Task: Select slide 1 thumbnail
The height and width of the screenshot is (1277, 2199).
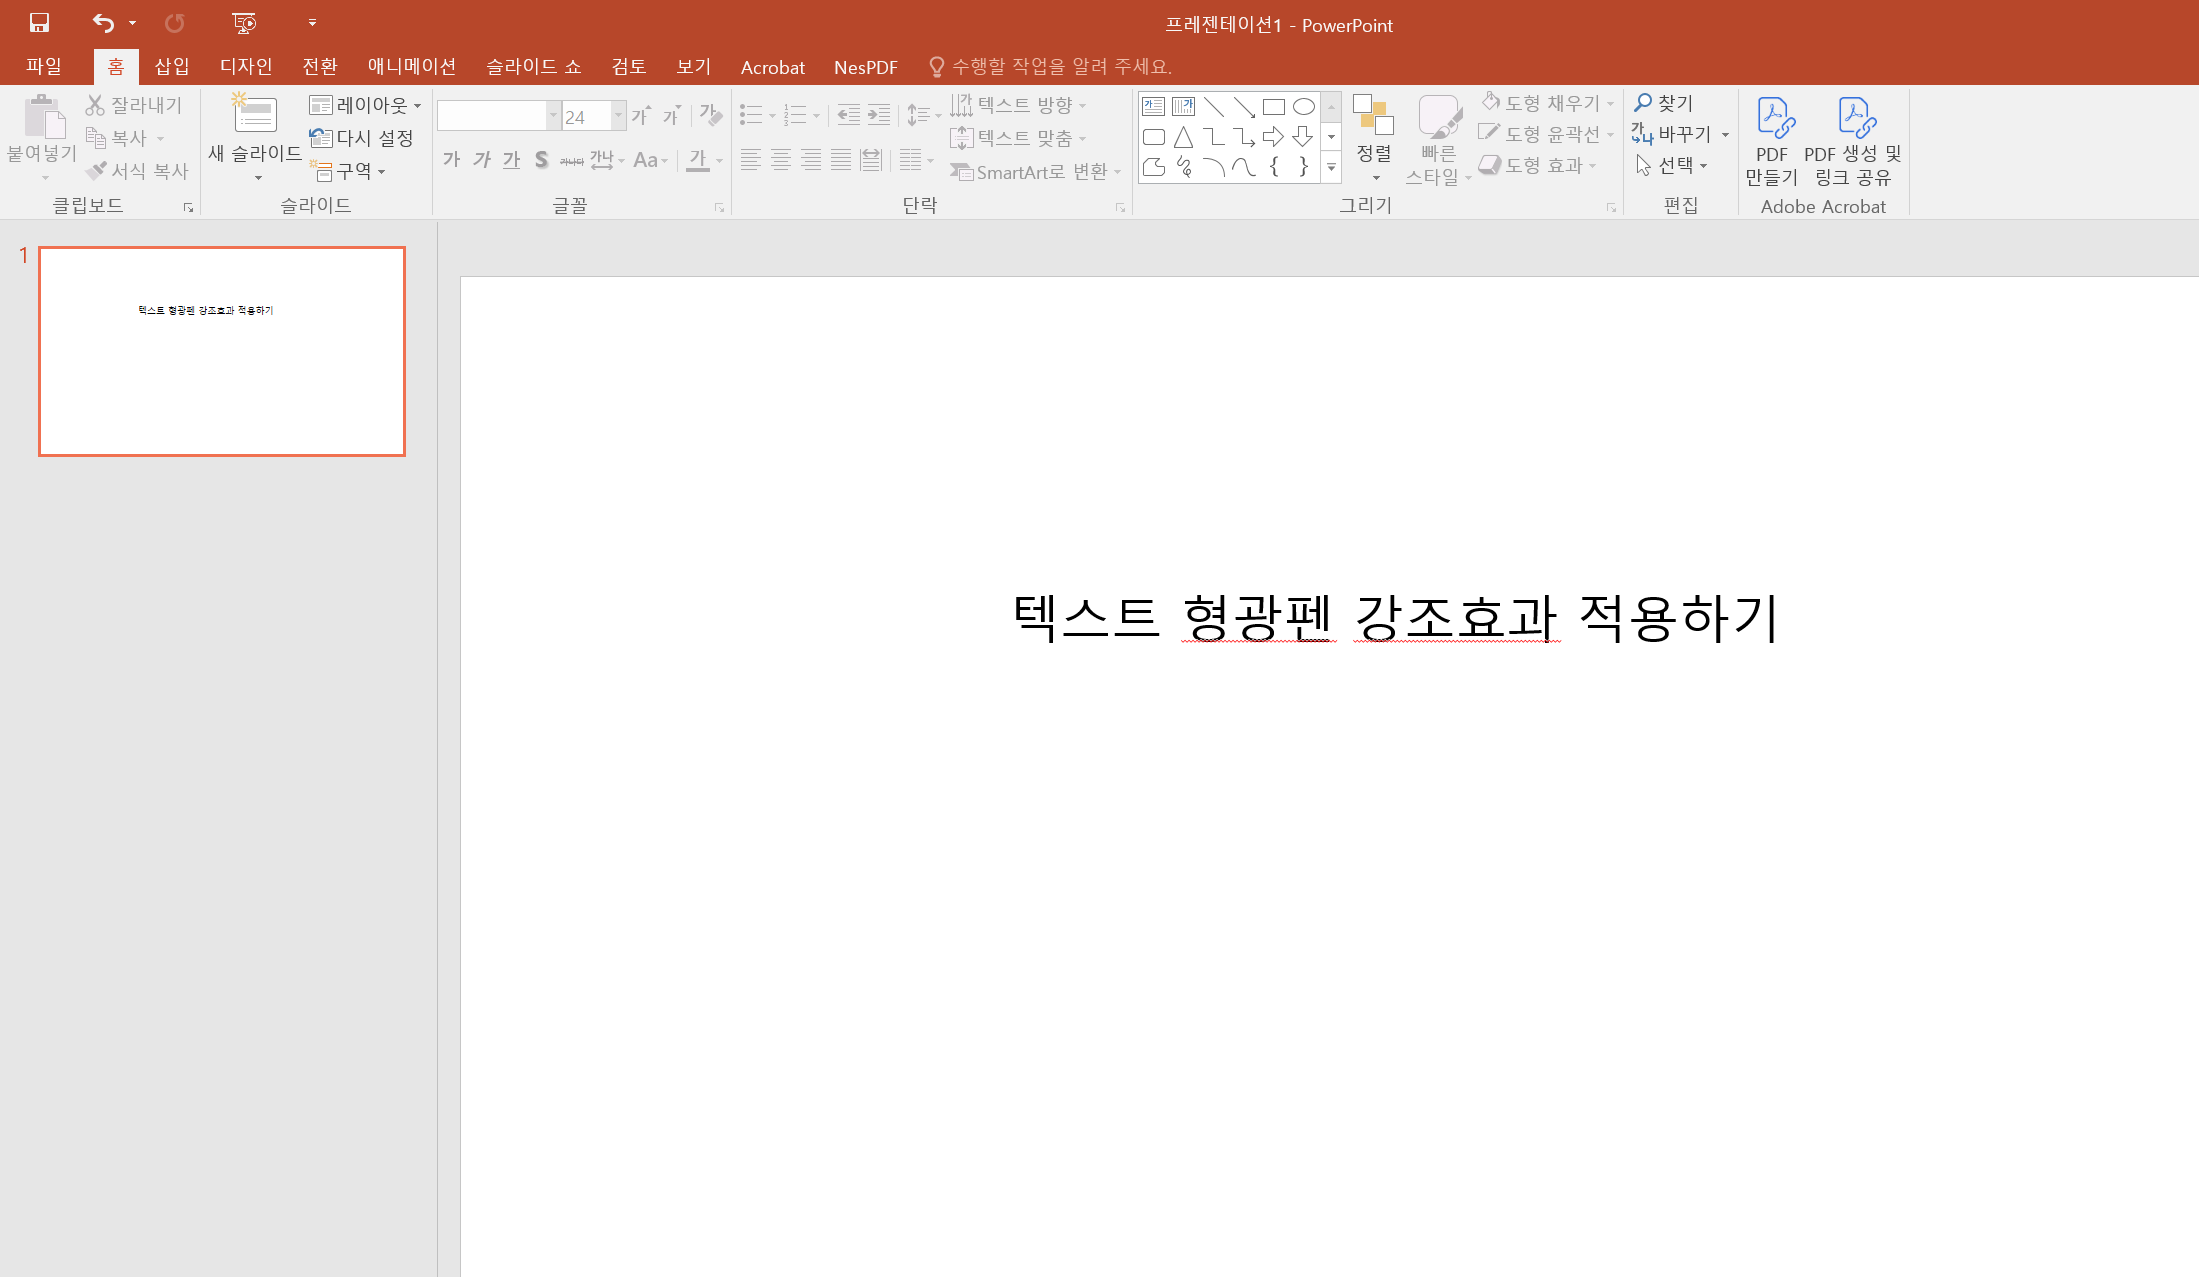Action: pyautogui.click(x=222, y=351)
